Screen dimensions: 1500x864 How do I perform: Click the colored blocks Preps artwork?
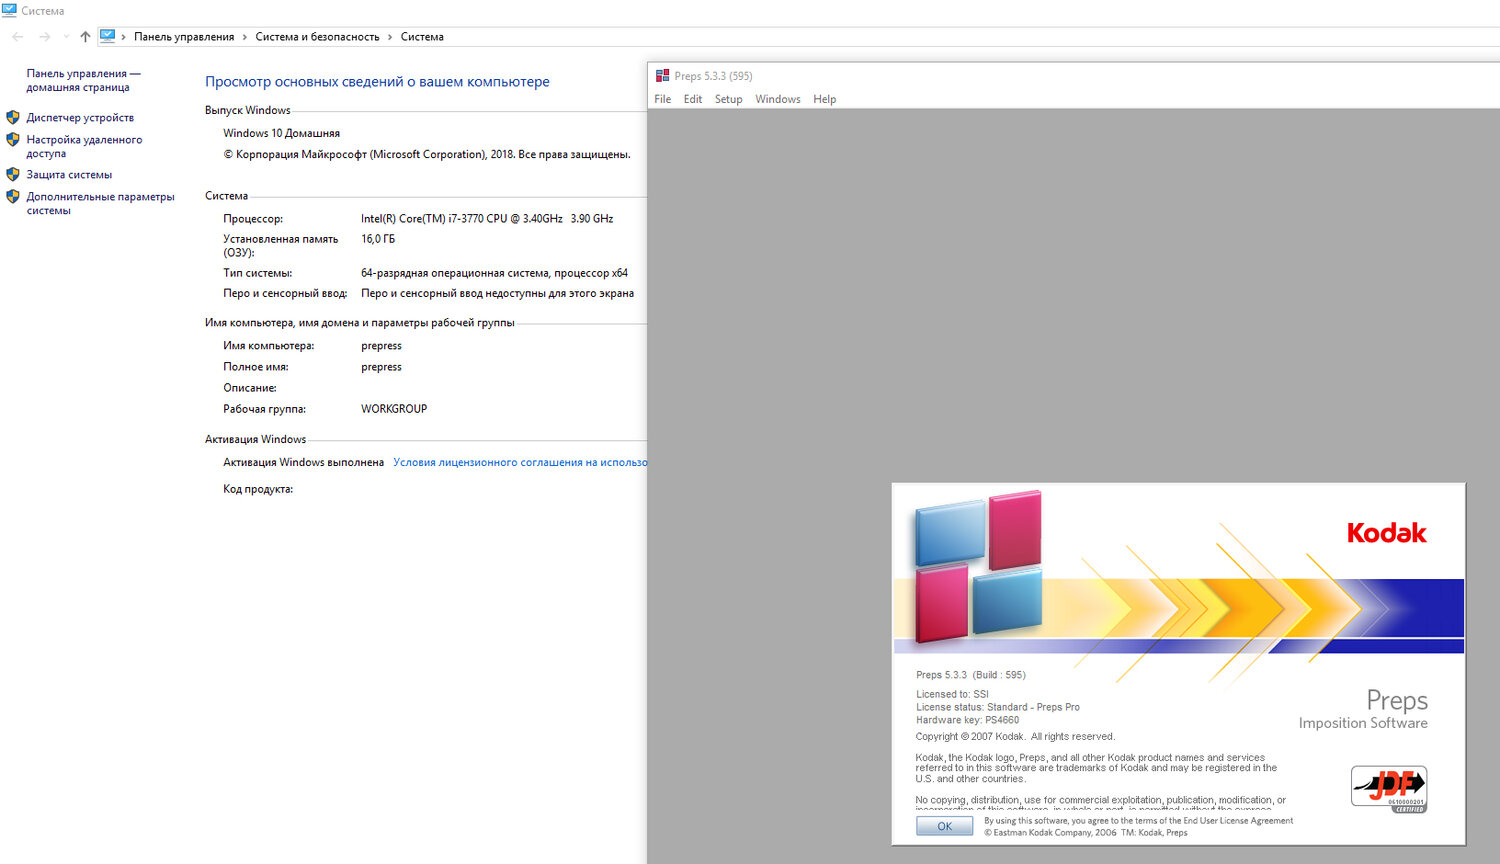click(979, 565)
